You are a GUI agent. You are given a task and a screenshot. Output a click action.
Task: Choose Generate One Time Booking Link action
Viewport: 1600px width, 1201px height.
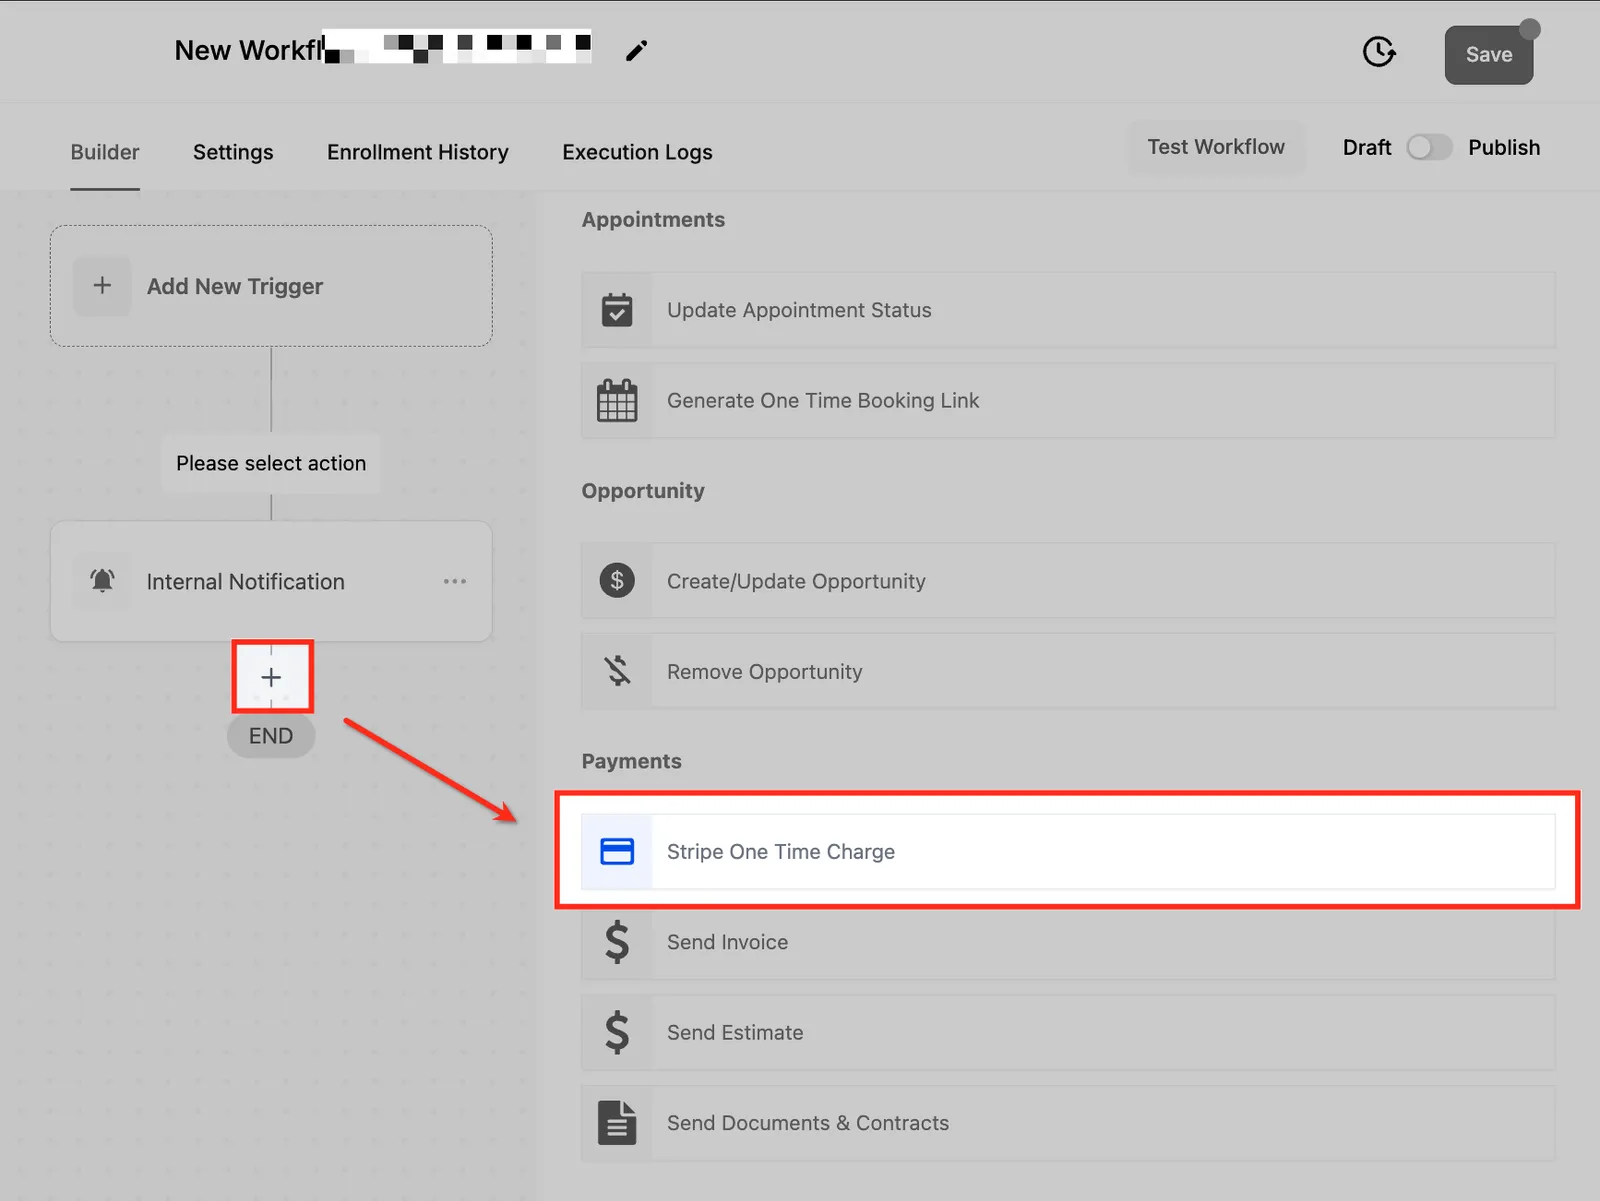tap(1068, 400)
